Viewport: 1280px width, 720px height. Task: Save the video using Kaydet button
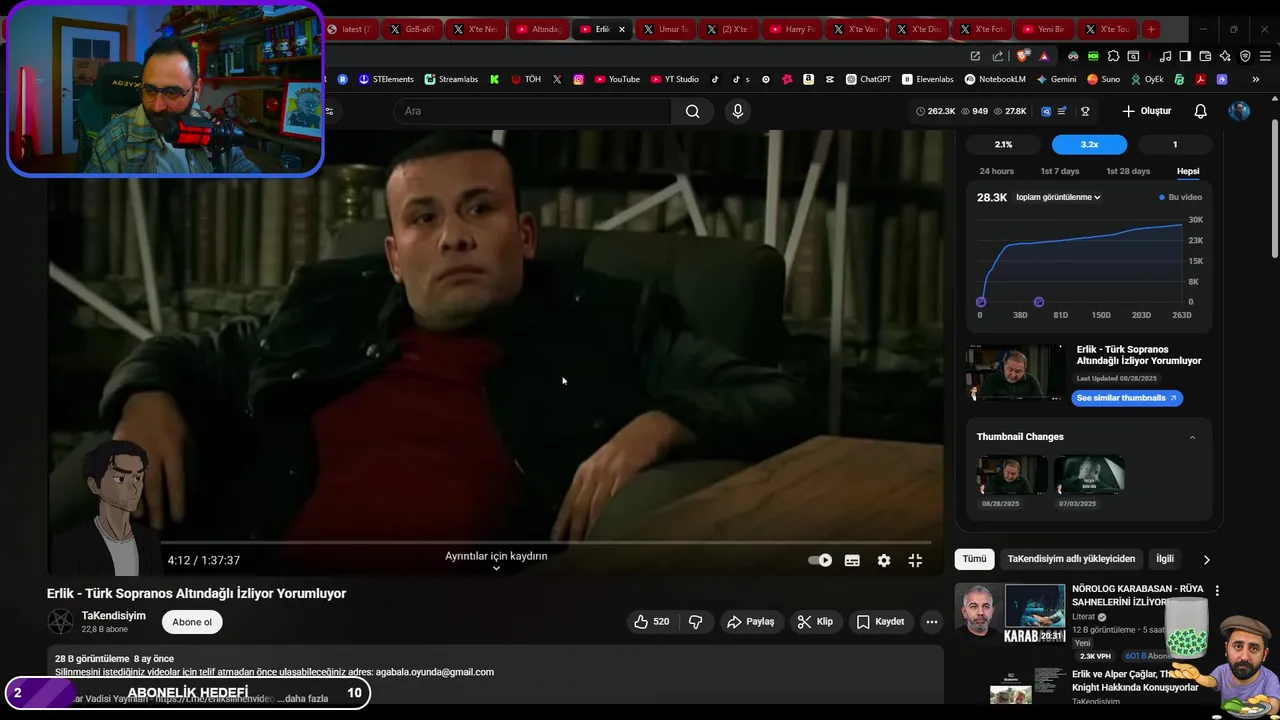click(x=880, y=622)
